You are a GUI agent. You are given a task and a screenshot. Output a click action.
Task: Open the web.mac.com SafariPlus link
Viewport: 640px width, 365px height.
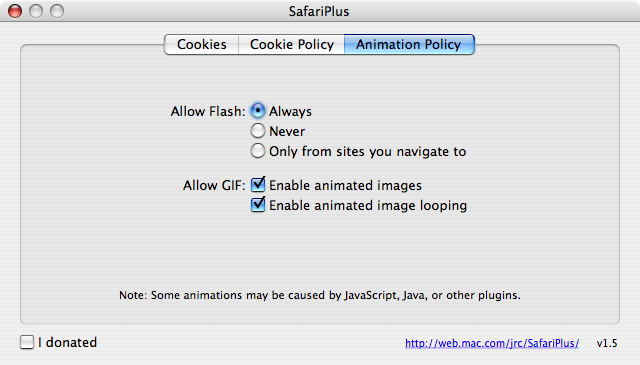(492, 343)
